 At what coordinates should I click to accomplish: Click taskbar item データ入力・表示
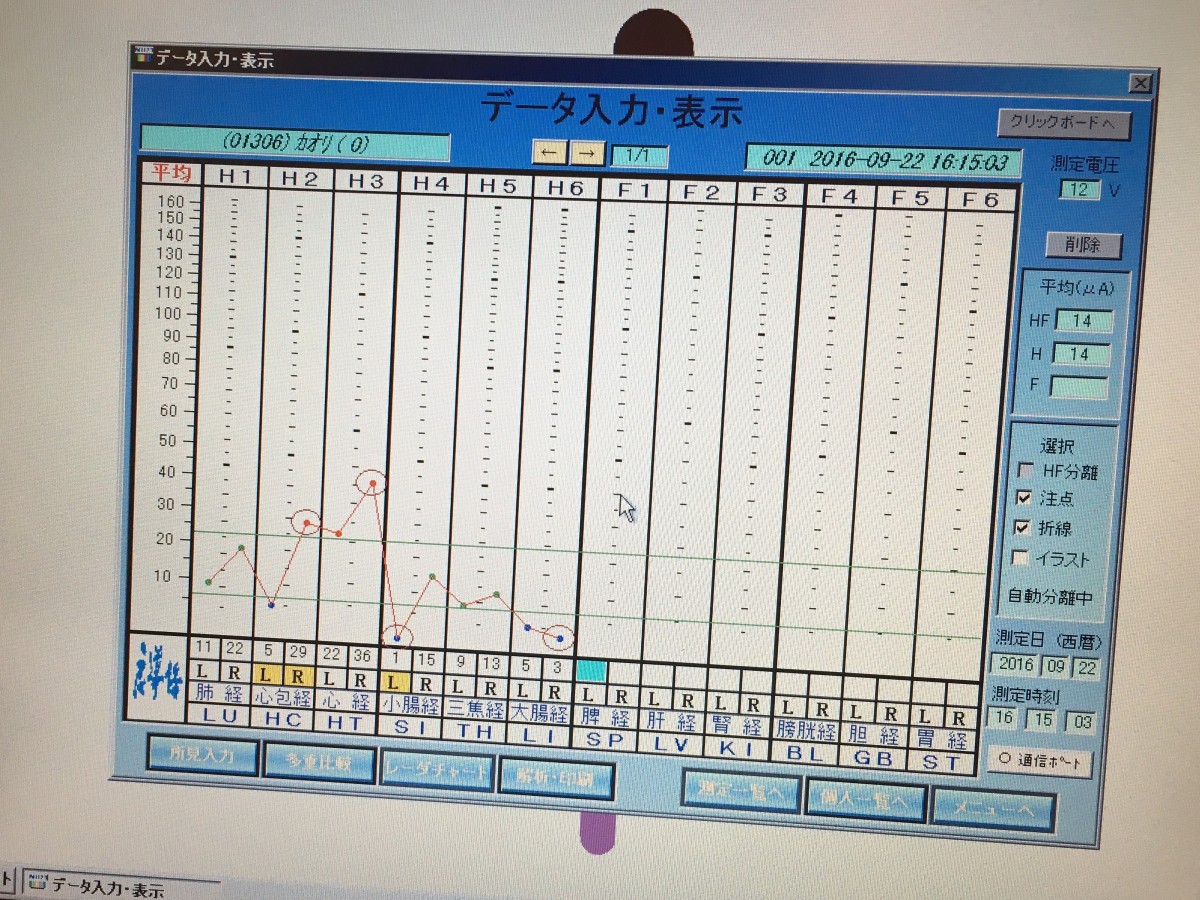coord(95,886)
